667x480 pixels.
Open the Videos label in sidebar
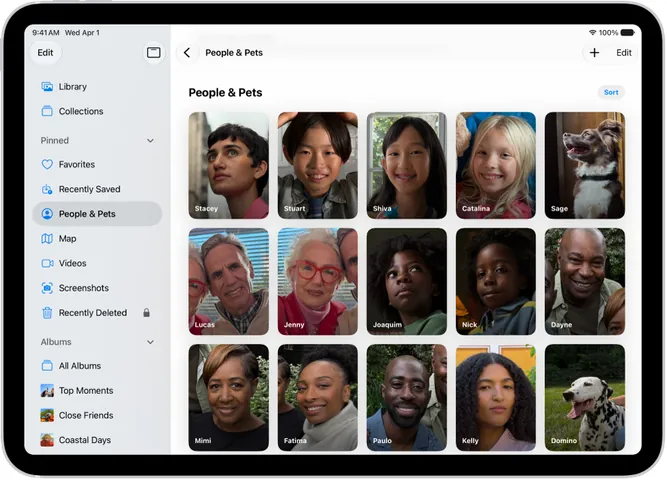click(x=72, y=263)
